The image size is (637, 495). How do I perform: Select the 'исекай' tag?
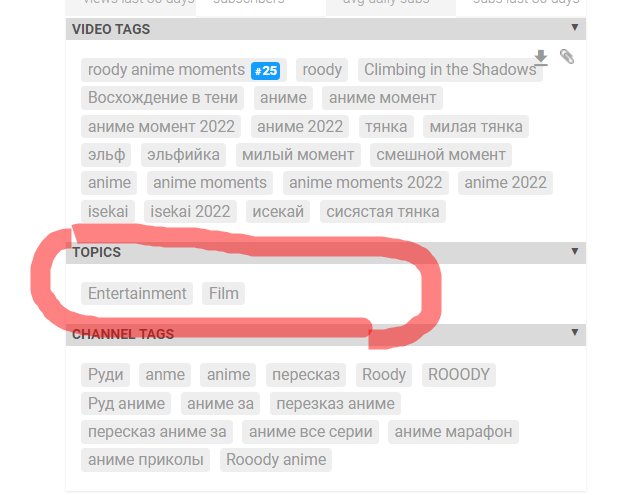[278, 211]
